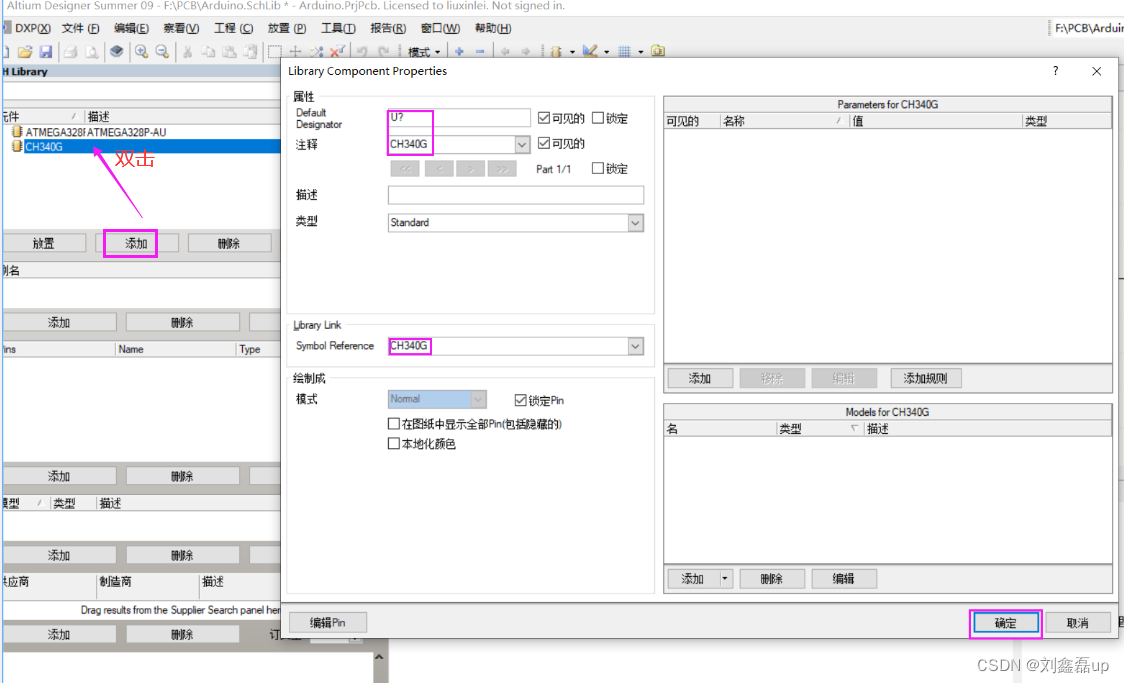Viewport: 1124px width, 683px height.
Task: Click the Paste icon in the toolbar
Action: click(229, 52)
